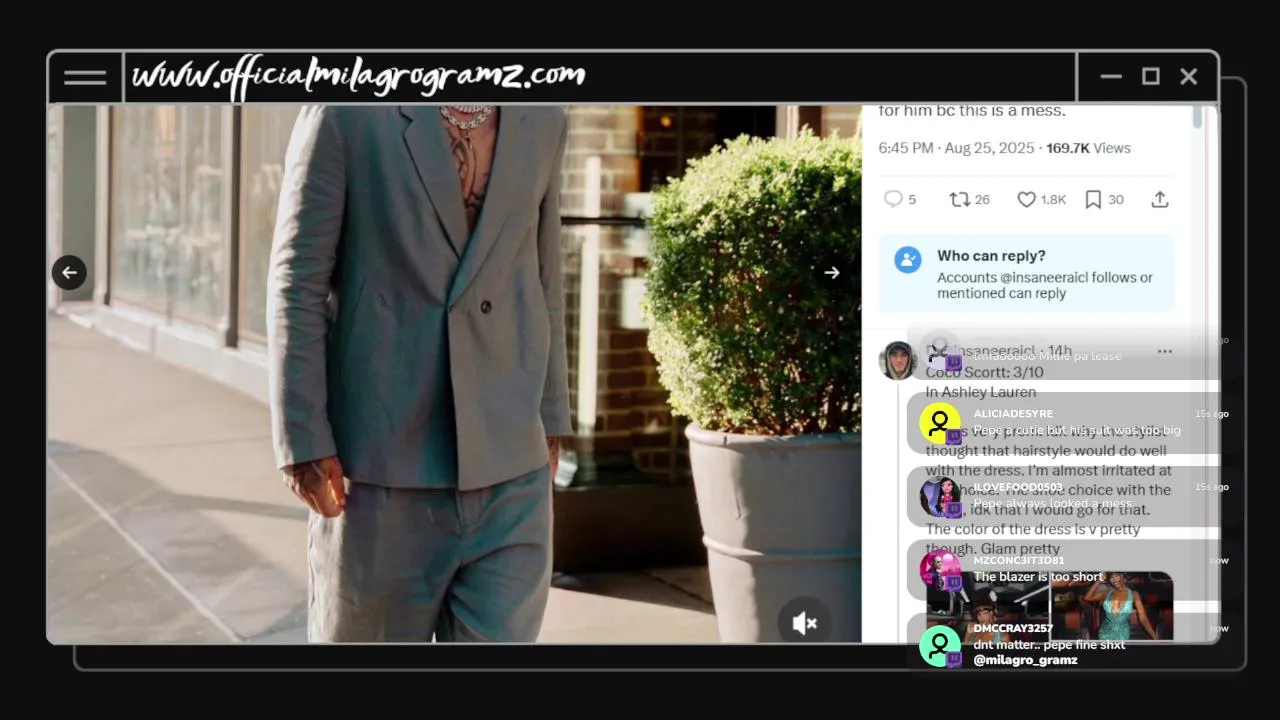1280x720 pixels.
Task: Select the DMCCRAY3257 chat username
Action: 1013,628
